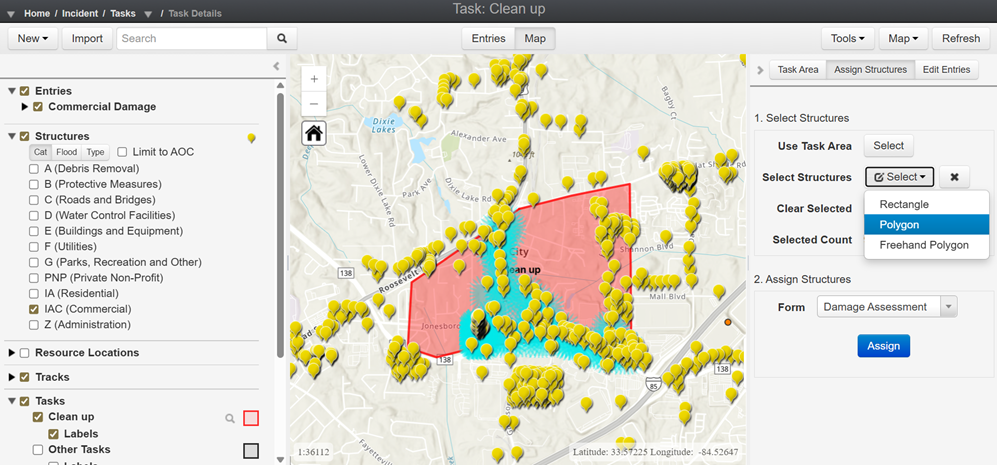
Task: Click the Import button
Action: 87,38
